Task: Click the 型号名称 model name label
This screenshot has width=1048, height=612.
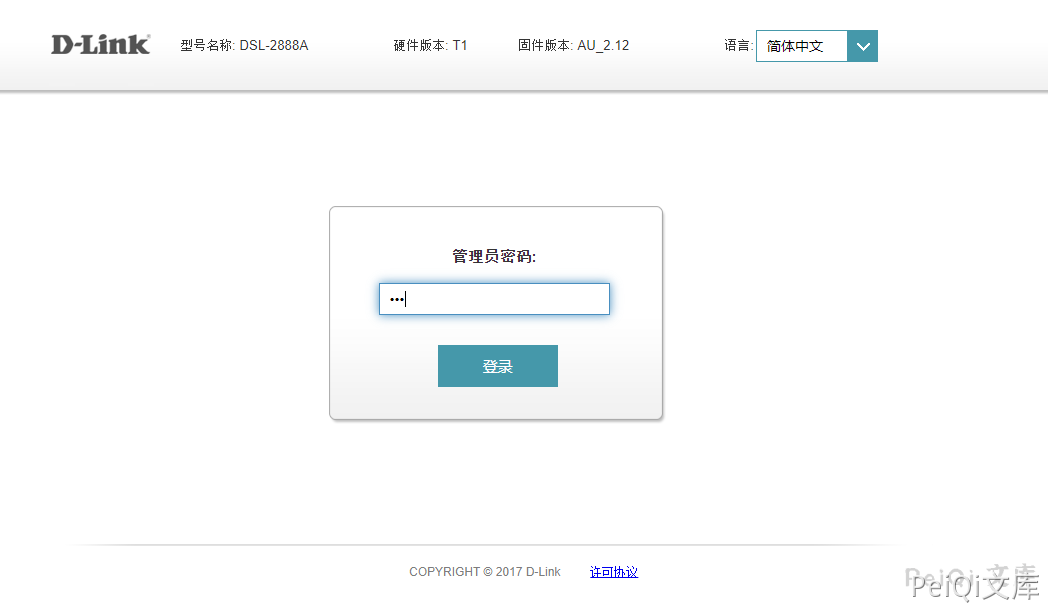Action: pos(207,46)
